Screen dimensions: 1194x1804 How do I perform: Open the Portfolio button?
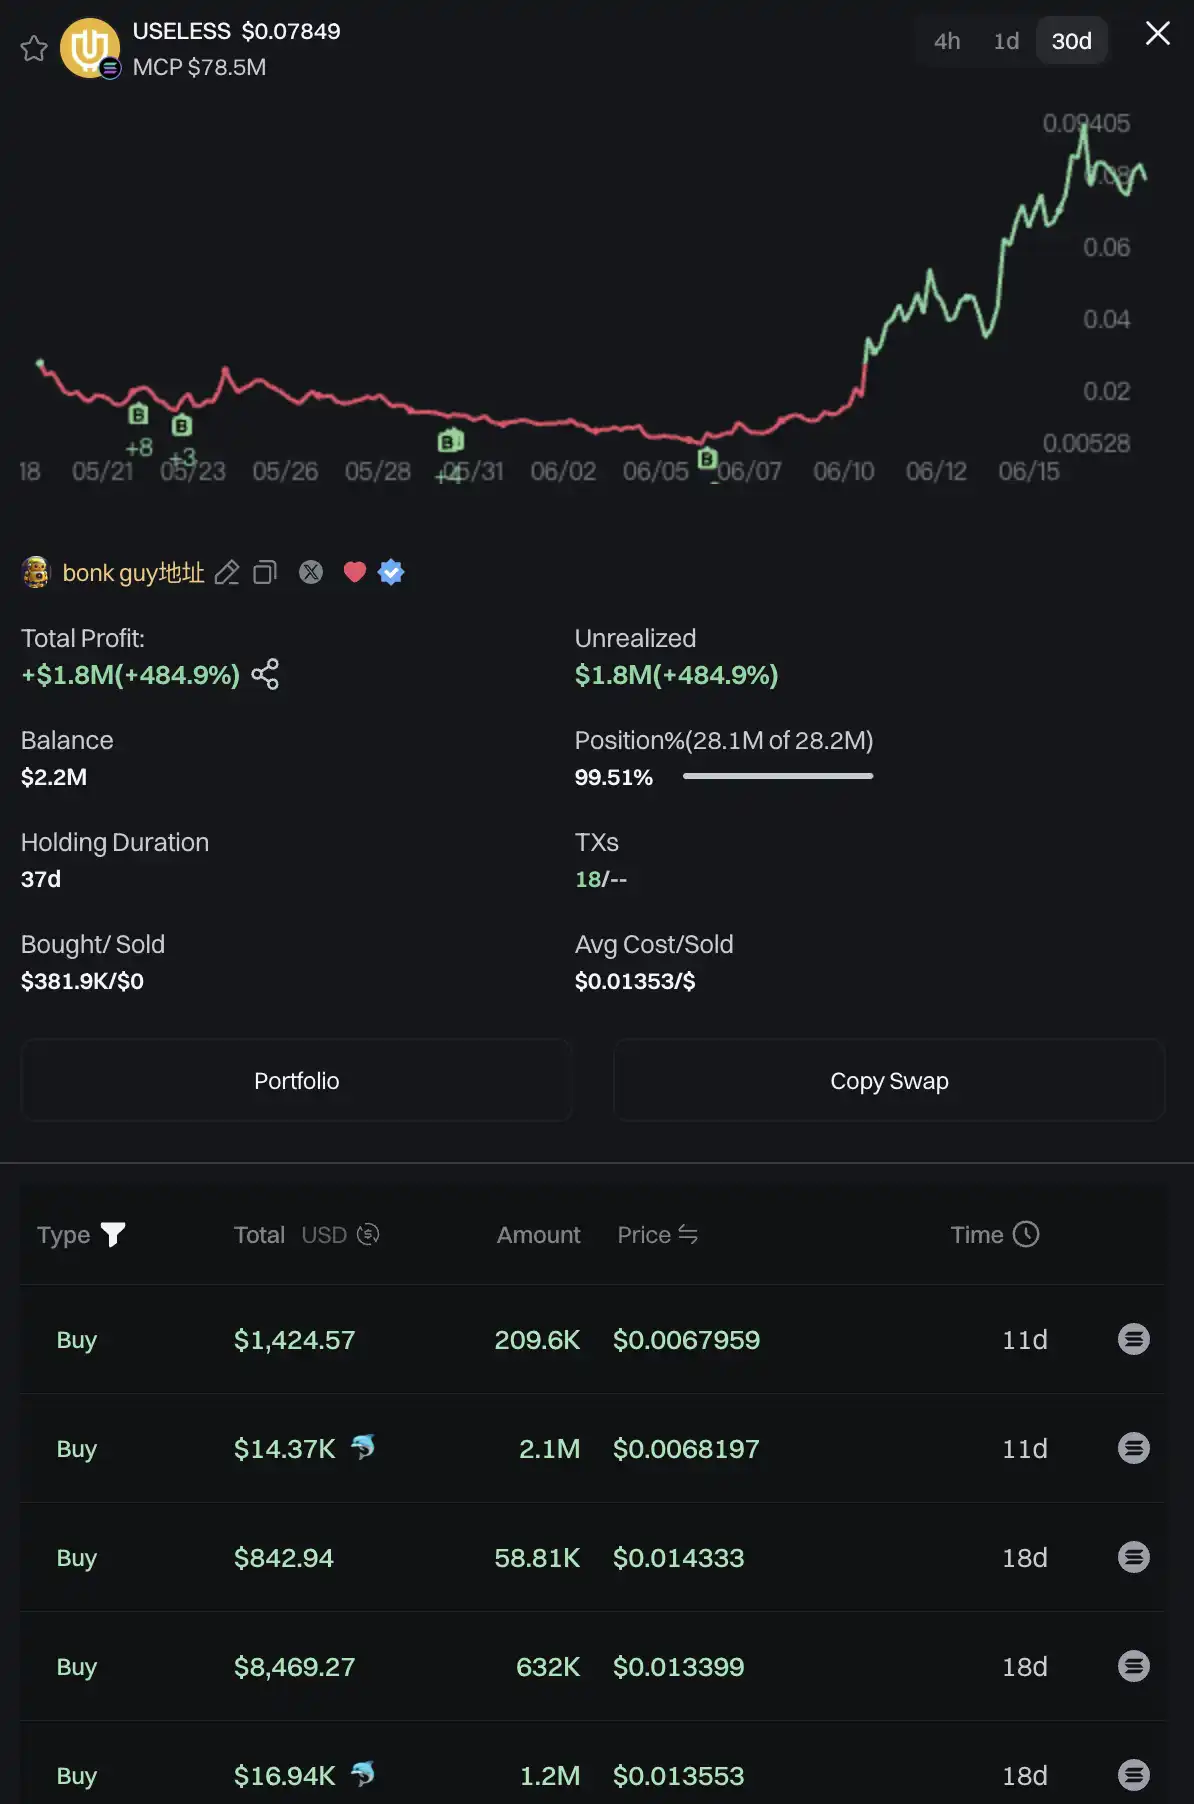296,1081
